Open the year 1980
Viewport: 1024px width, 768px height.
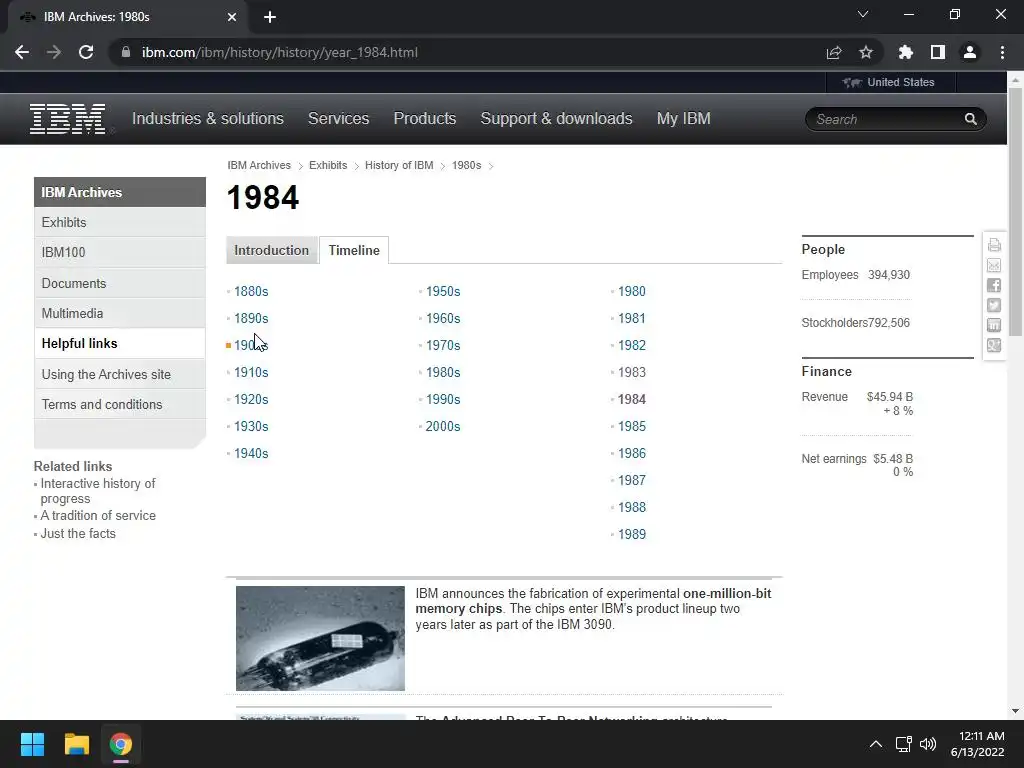point(632,291)
